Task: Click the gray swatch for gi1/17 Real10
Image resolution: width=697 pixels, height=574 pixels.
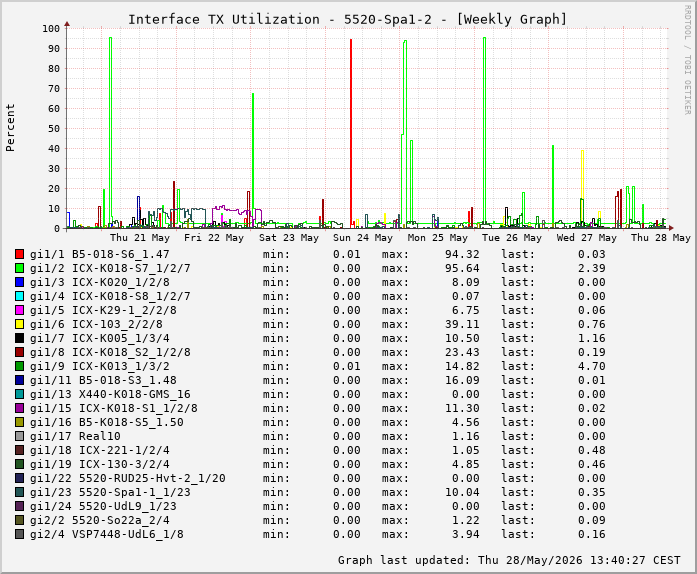Action: coord(19,436)
